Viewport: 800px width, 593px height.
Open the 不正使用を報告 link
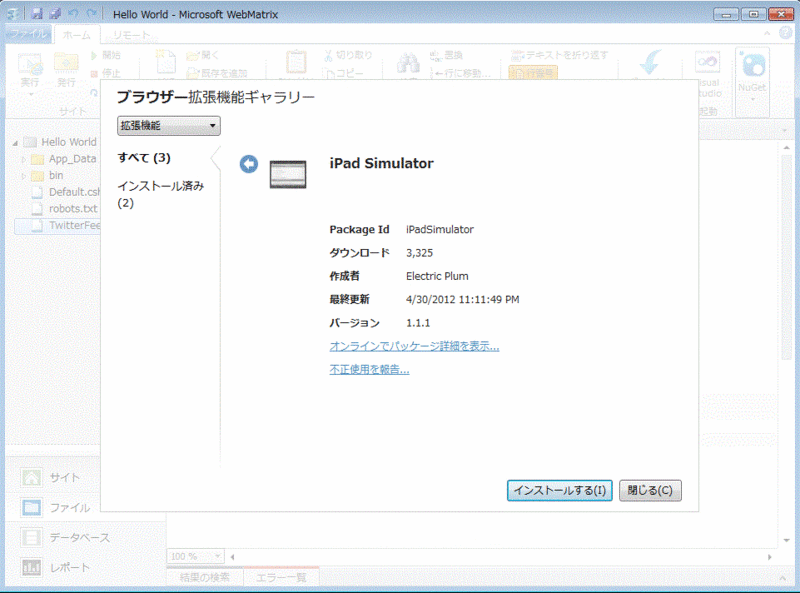pos(367,370)
